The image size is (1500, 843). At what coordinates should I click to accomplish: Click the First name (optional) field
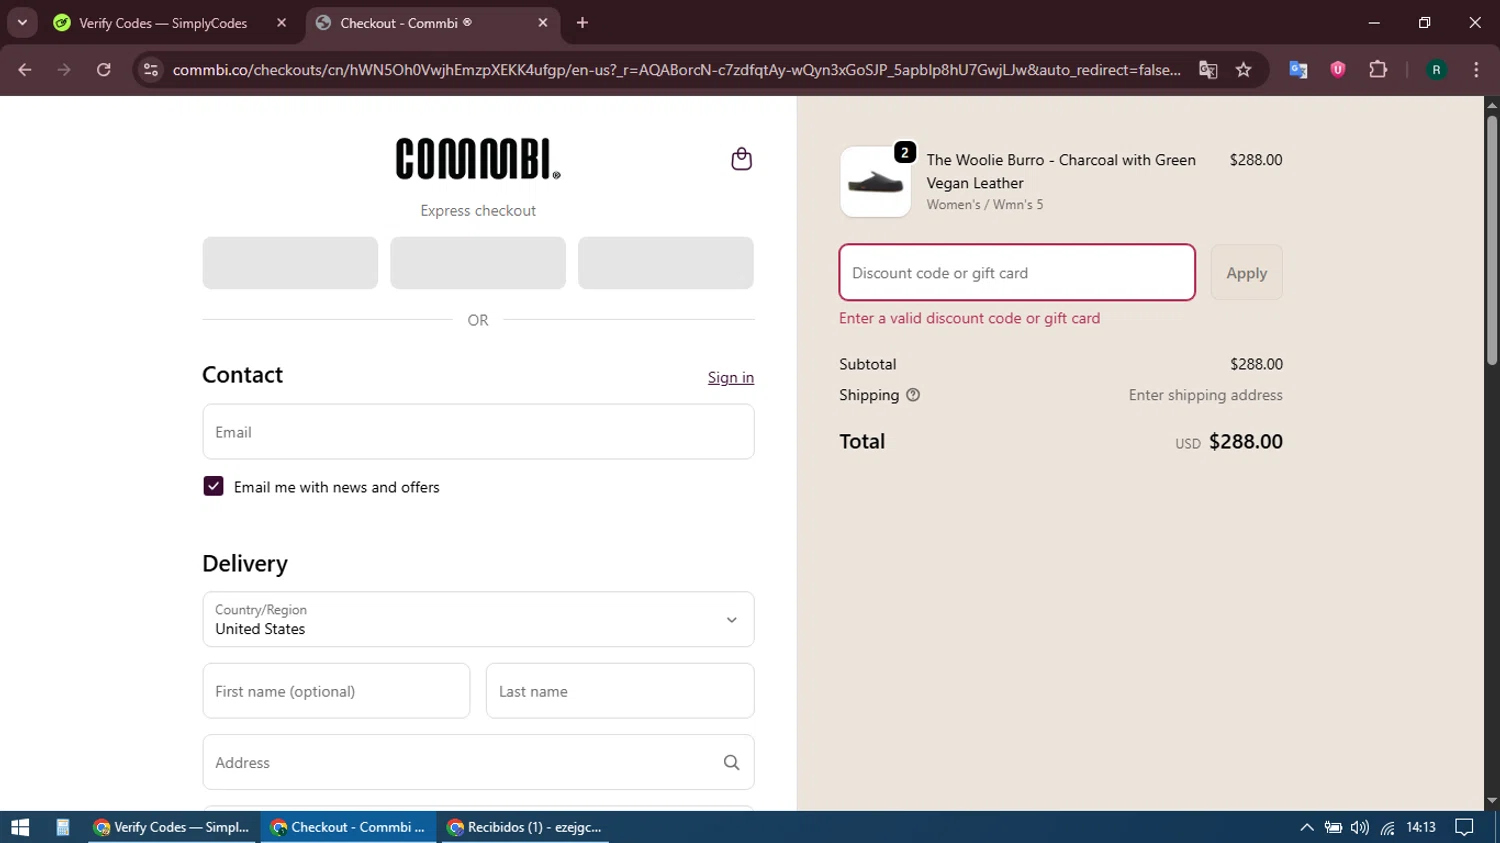pyautogui.click(x=336, y=691)
